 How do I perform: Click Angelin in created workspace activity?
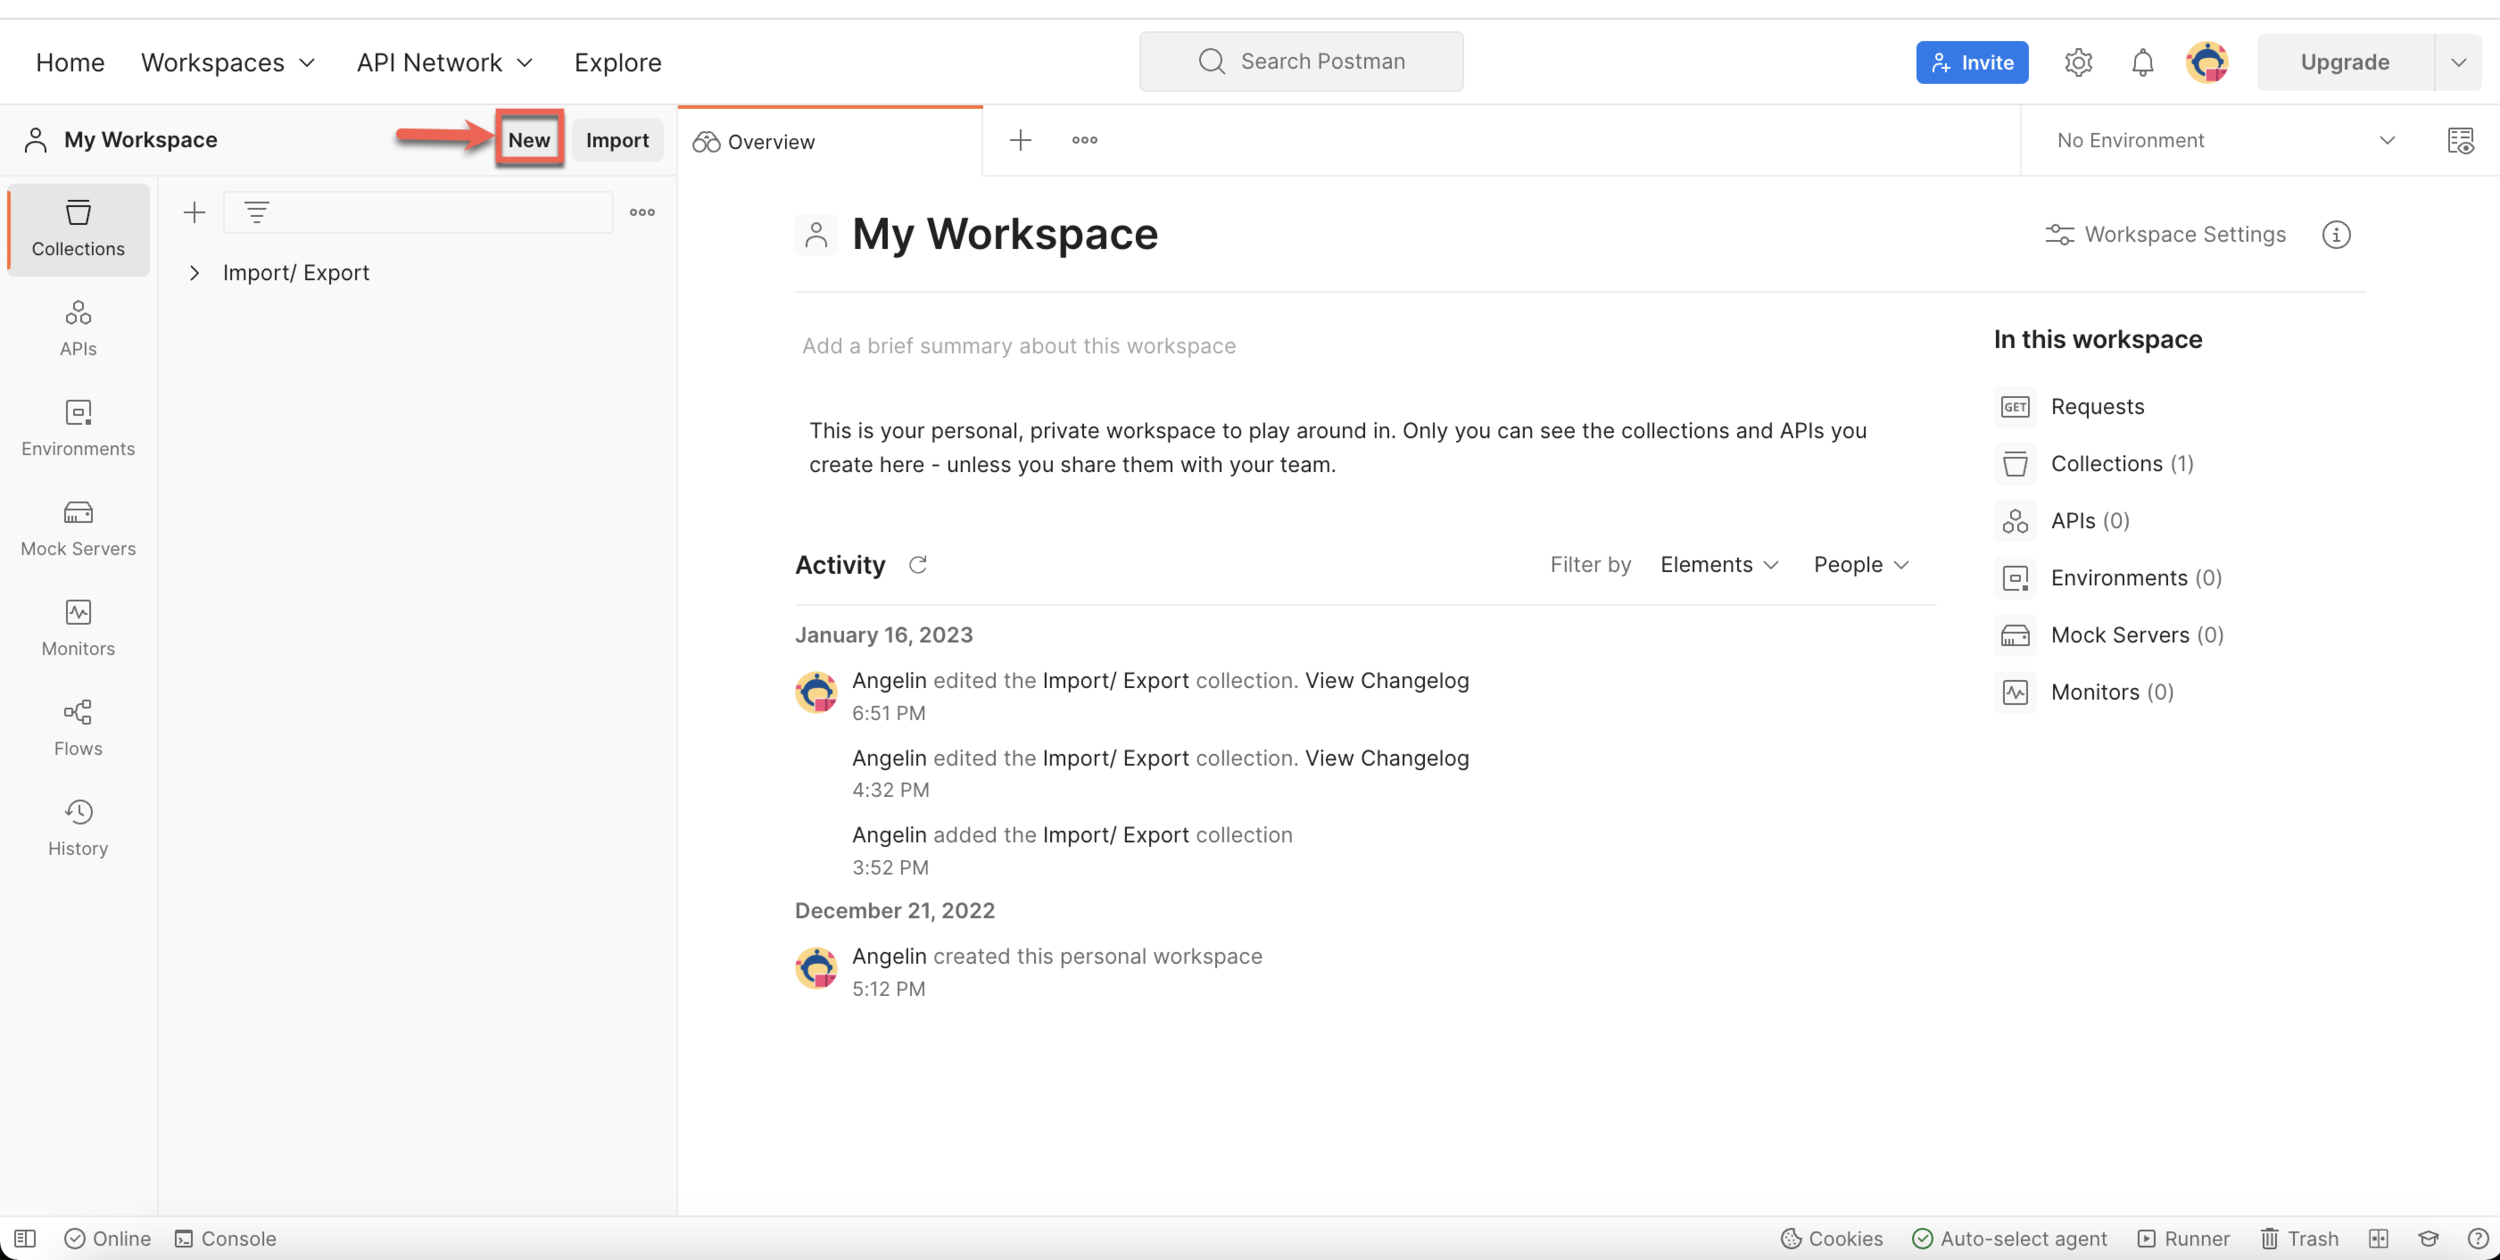click(889, 956)
